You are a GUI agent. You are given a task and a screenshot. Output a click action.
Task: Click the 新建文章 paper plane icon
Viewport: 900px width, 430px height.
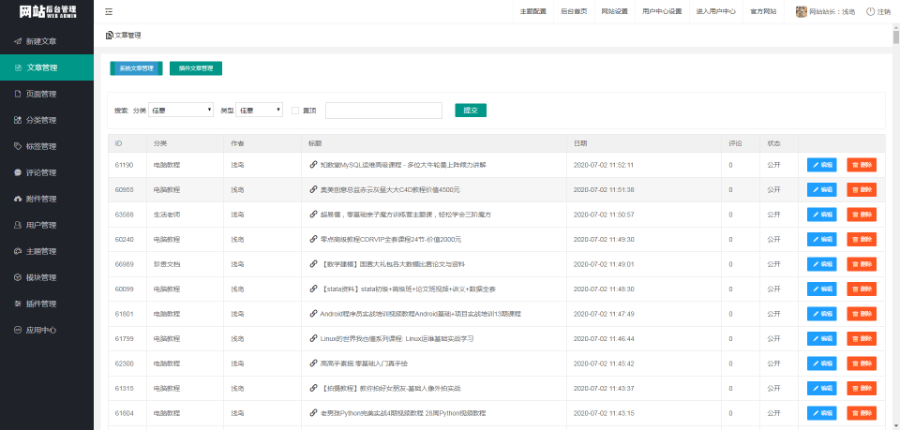(x=17, y=41)
